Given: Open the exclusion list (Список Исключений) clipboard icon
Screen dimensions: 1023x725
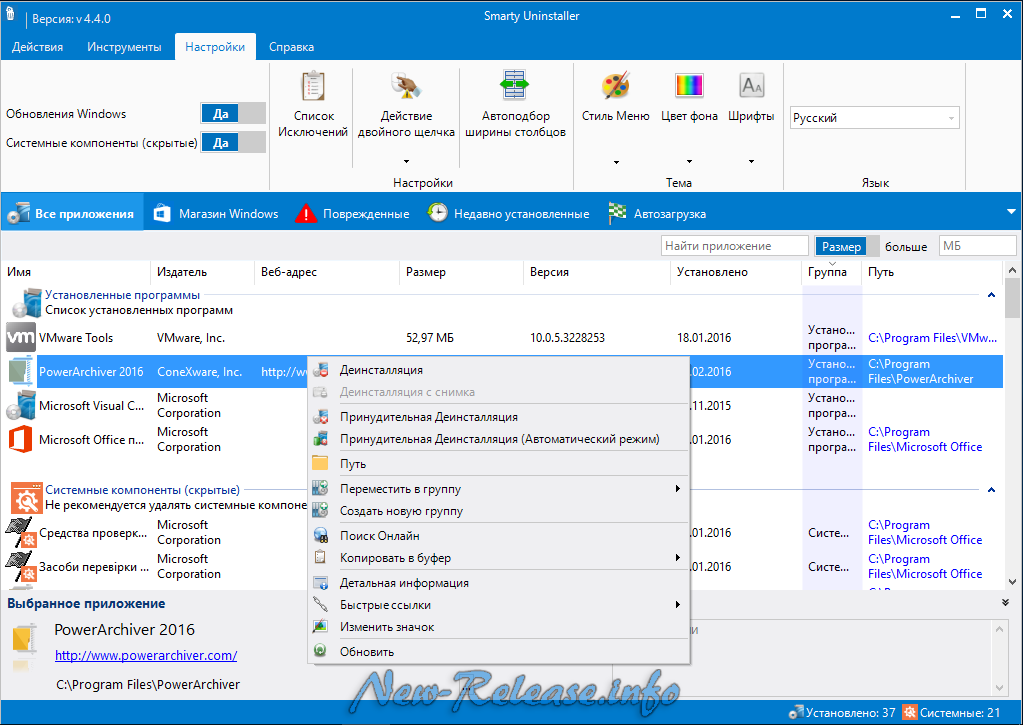Looking at the screenshot, I should pos(313,86).
